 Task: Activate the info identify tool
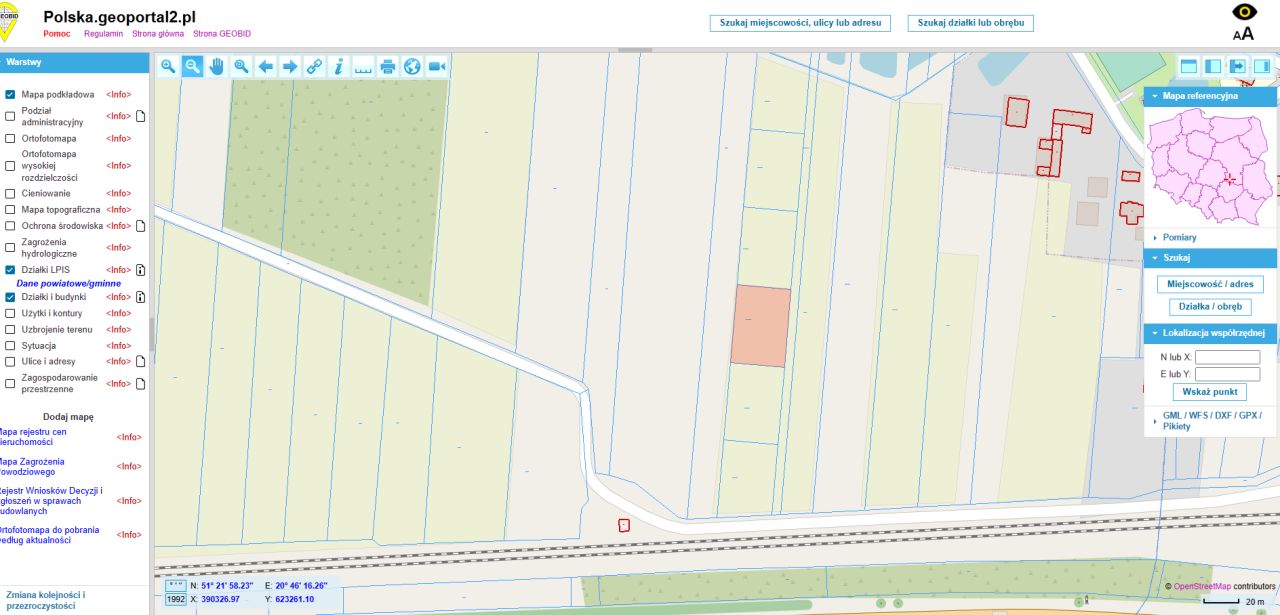339,66
